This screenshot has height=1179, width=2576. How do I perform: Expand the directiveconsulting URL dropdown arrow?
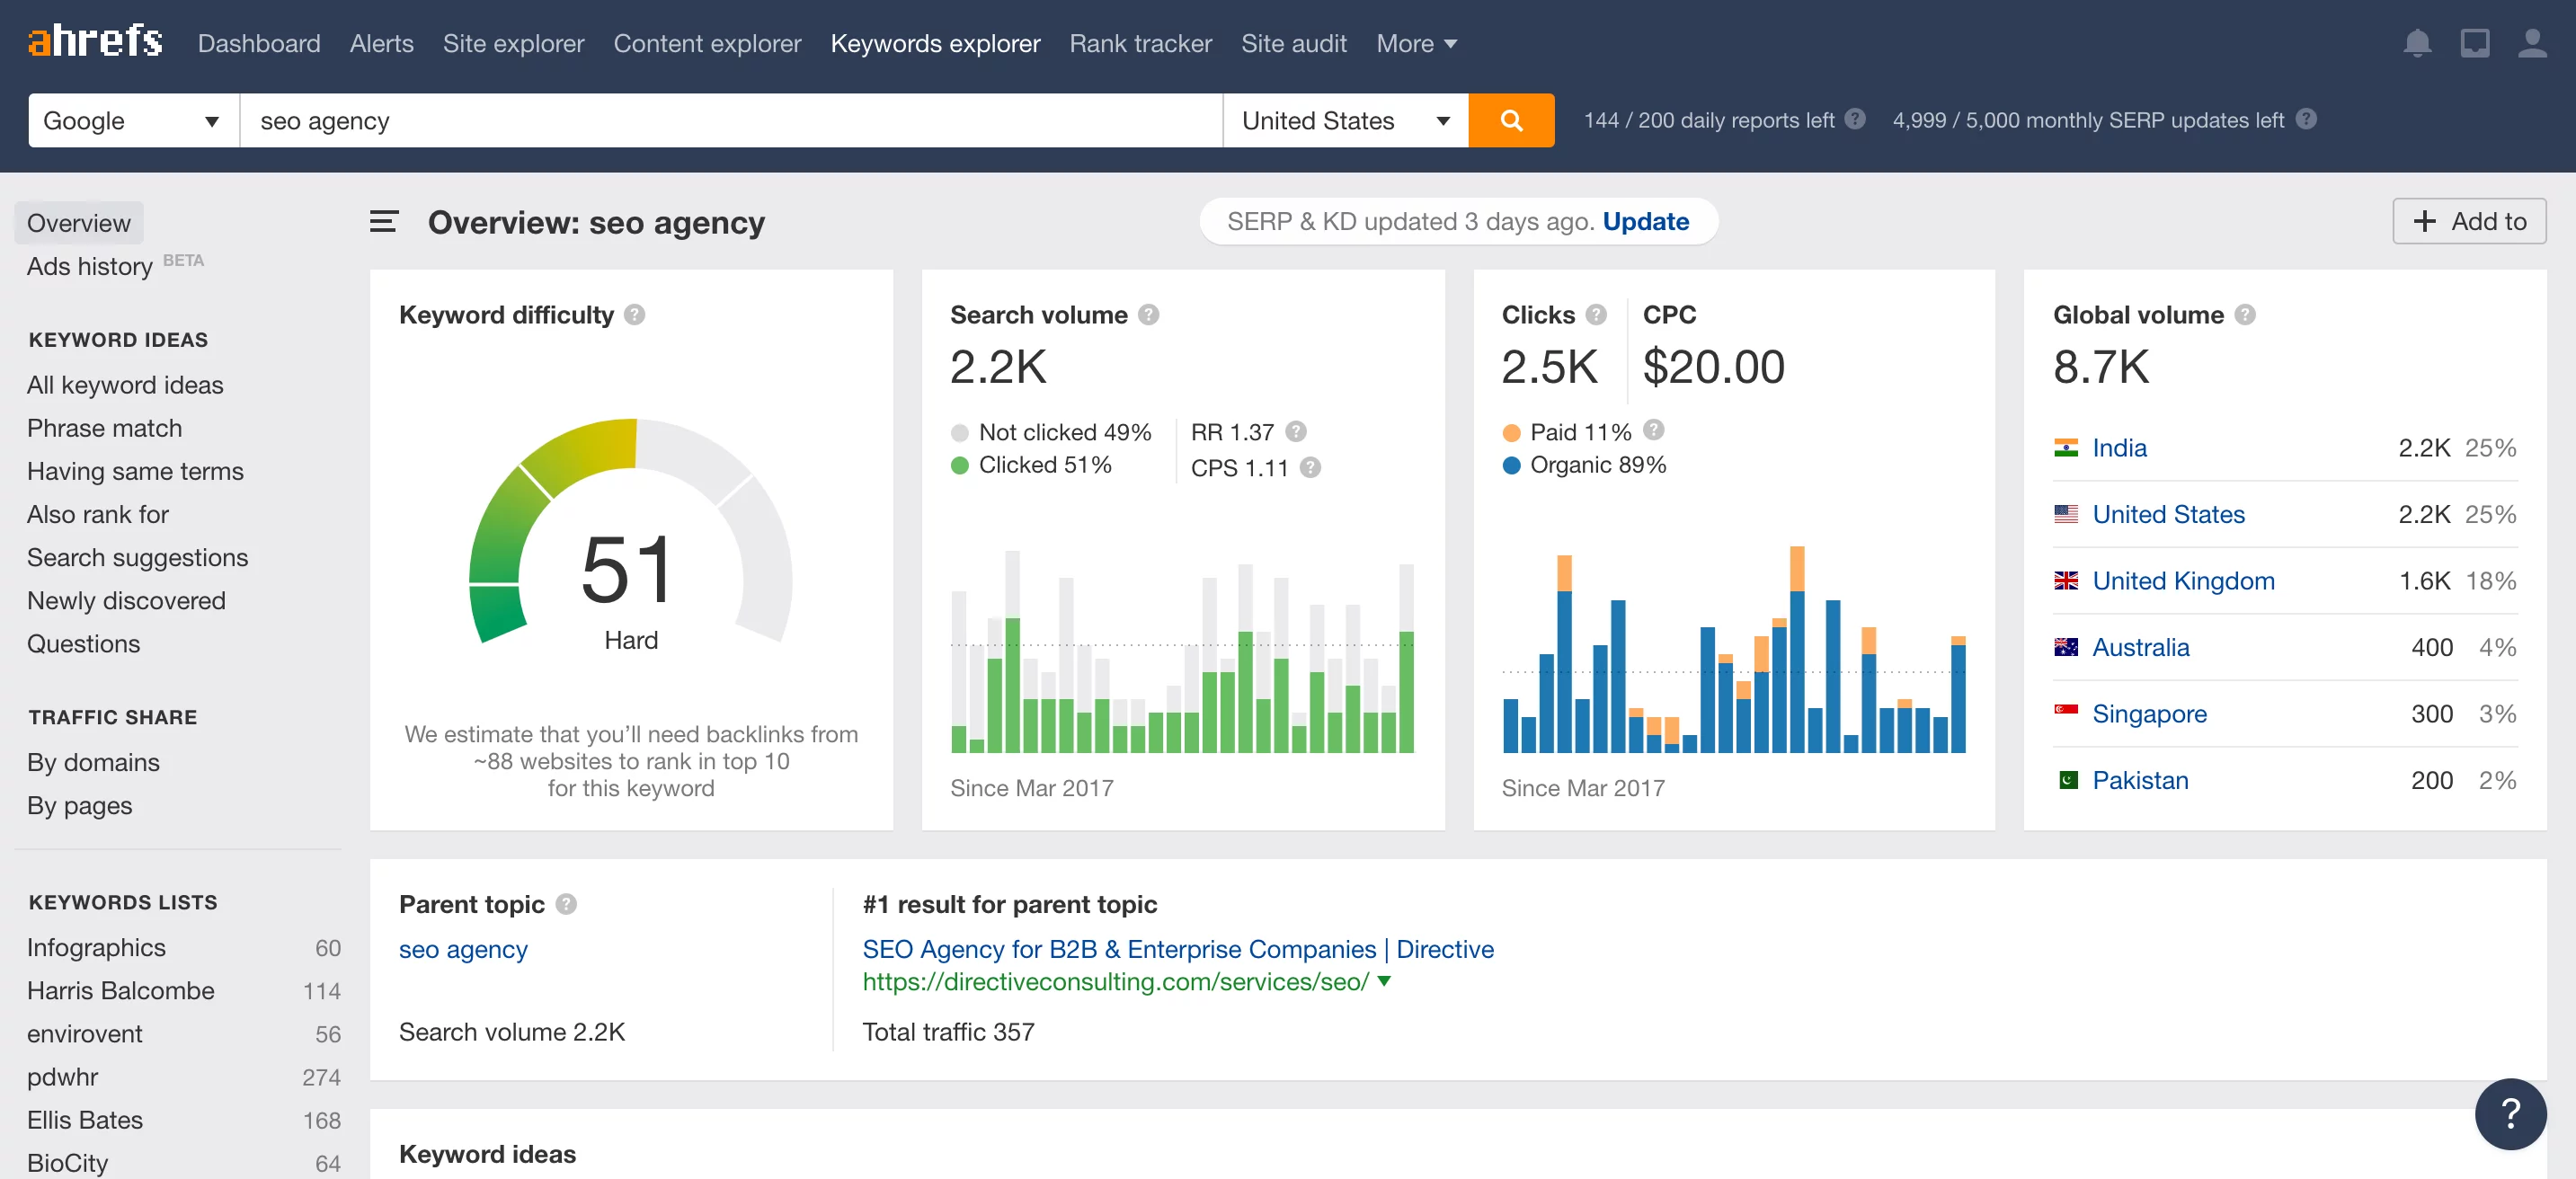point(1384,981)
